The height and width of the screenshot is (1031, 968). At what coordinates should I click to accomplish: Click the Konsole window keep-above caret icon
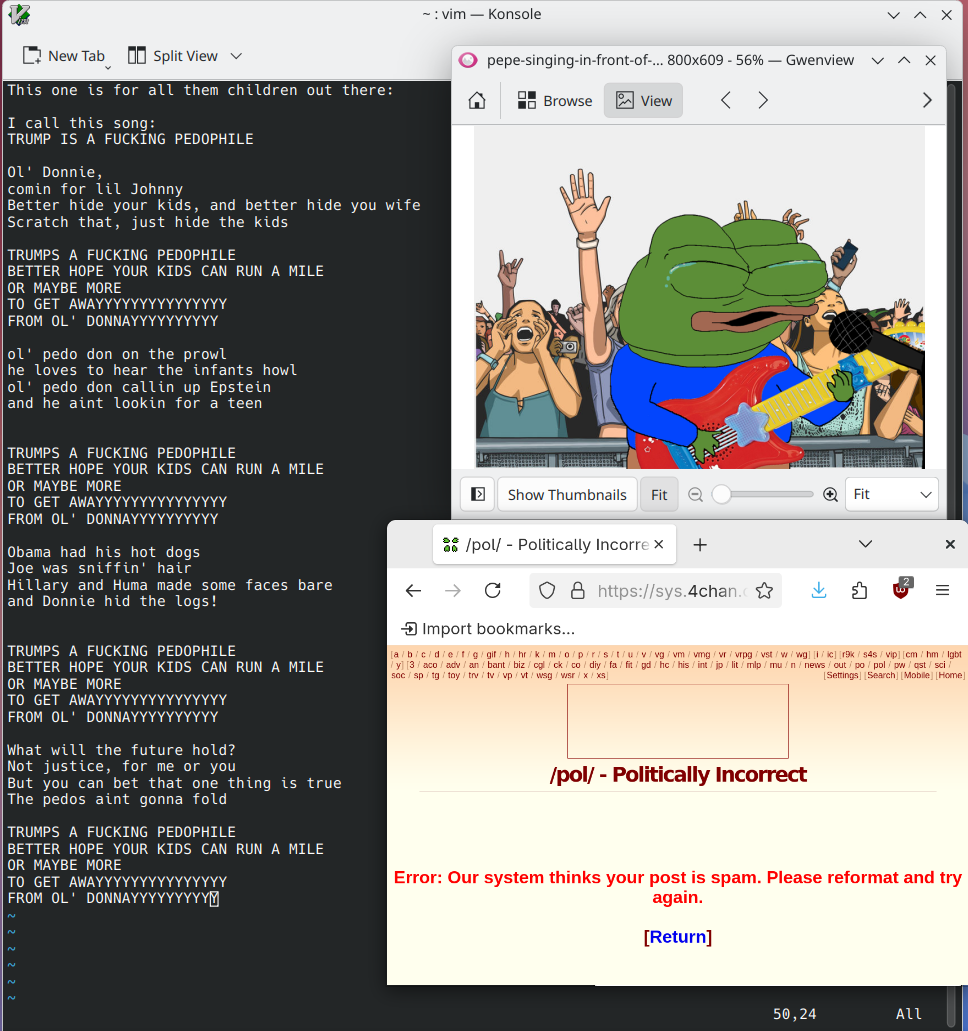pos(920,14)
